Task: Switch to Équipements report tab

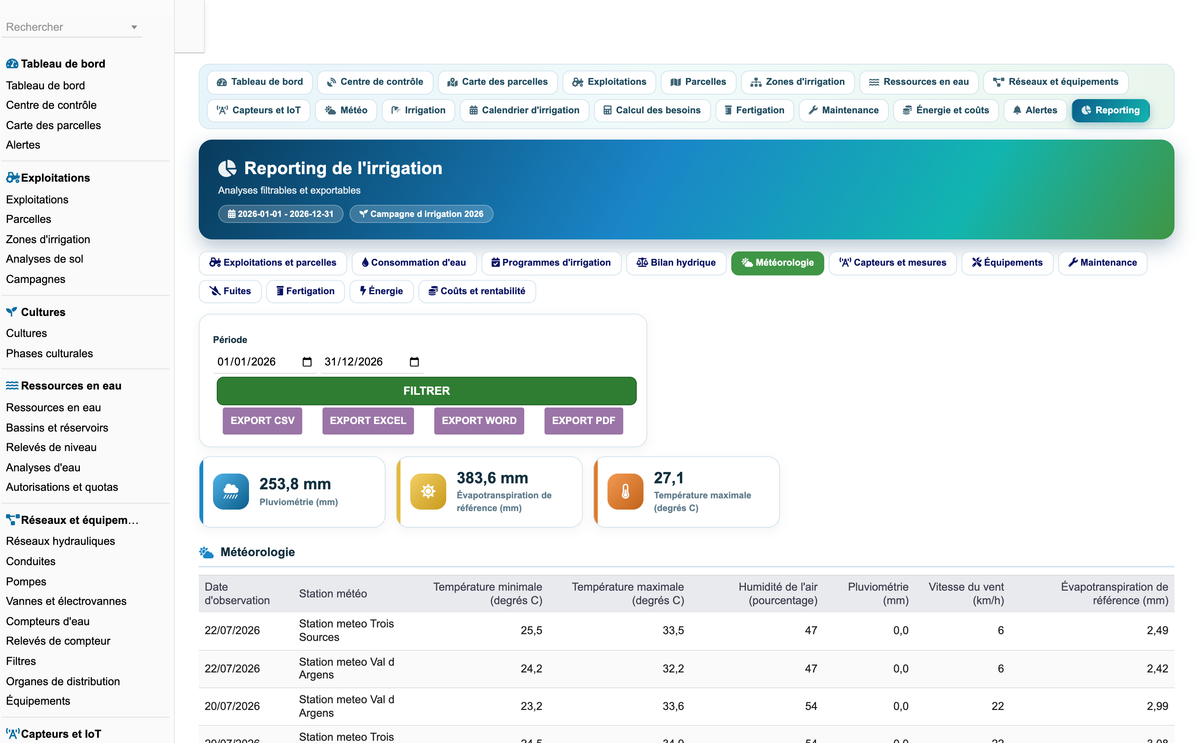Action: click(x=1007, y=263)
